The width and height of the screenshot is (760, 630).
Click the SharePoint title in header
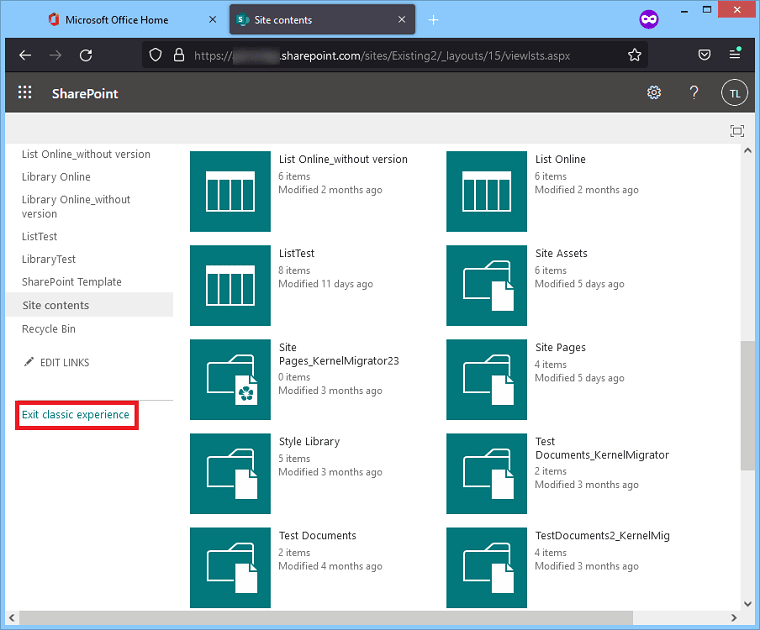click(85, 94)
